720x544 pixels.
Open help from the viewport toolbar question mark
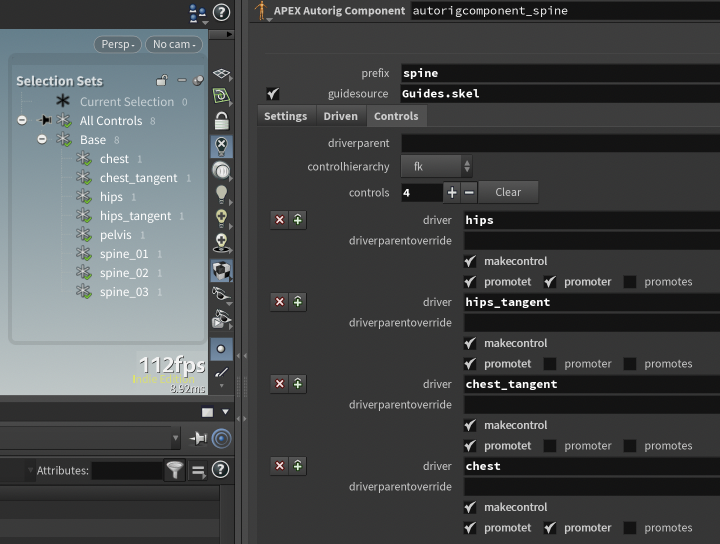click(x=221, y=12)
